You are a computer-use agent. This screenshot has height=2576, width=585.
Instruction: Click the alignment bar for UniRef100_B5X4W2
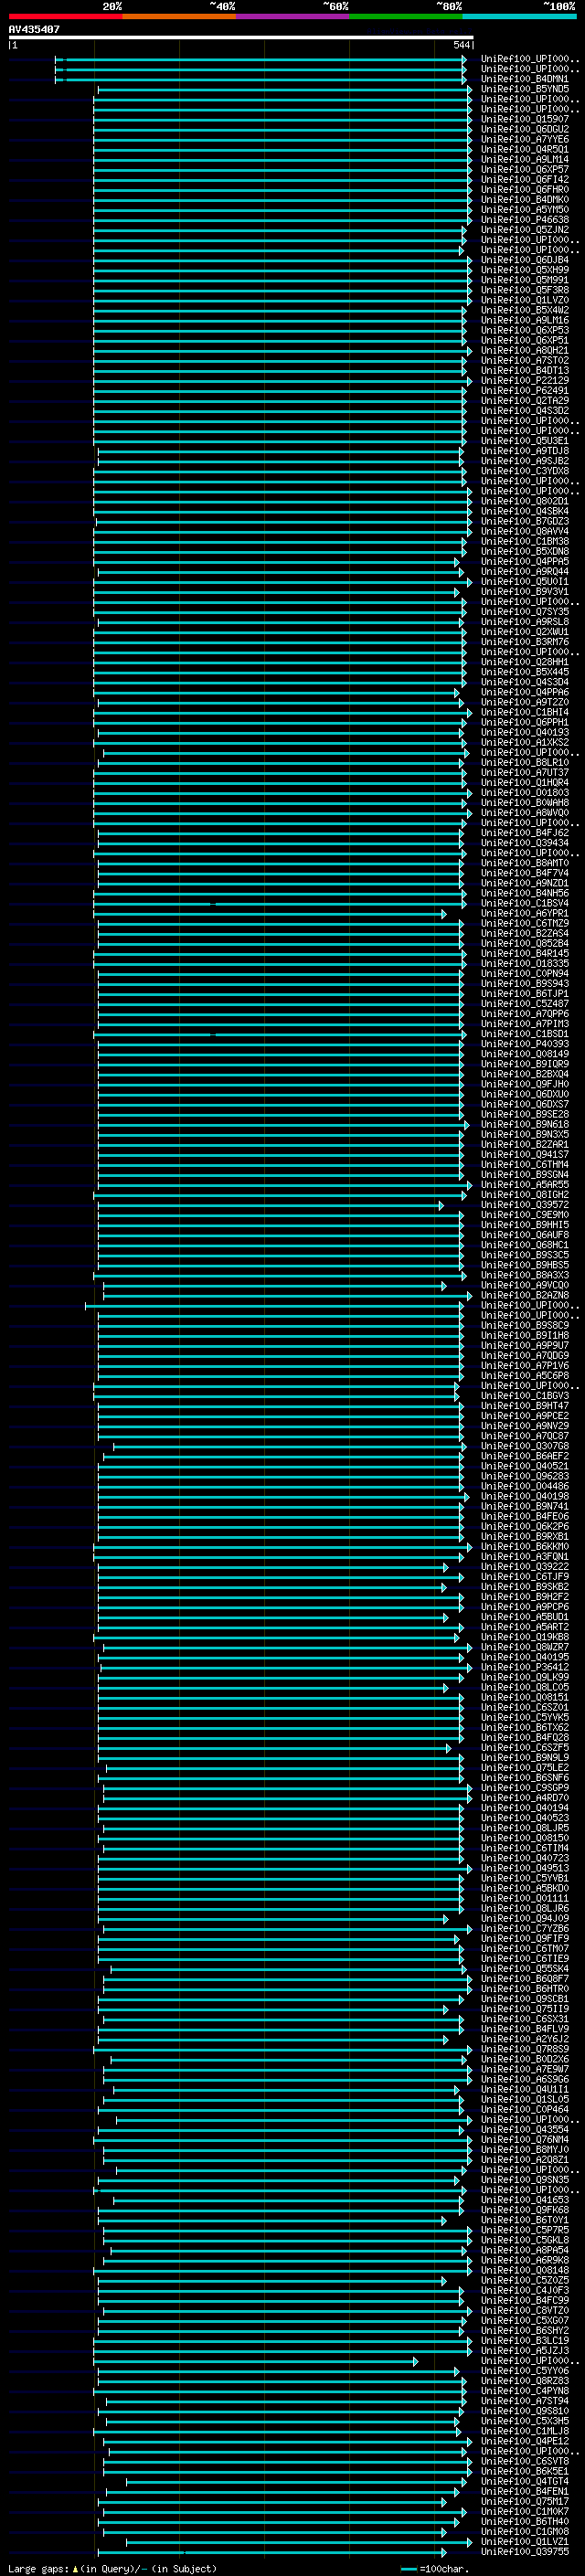click(279, 311)
